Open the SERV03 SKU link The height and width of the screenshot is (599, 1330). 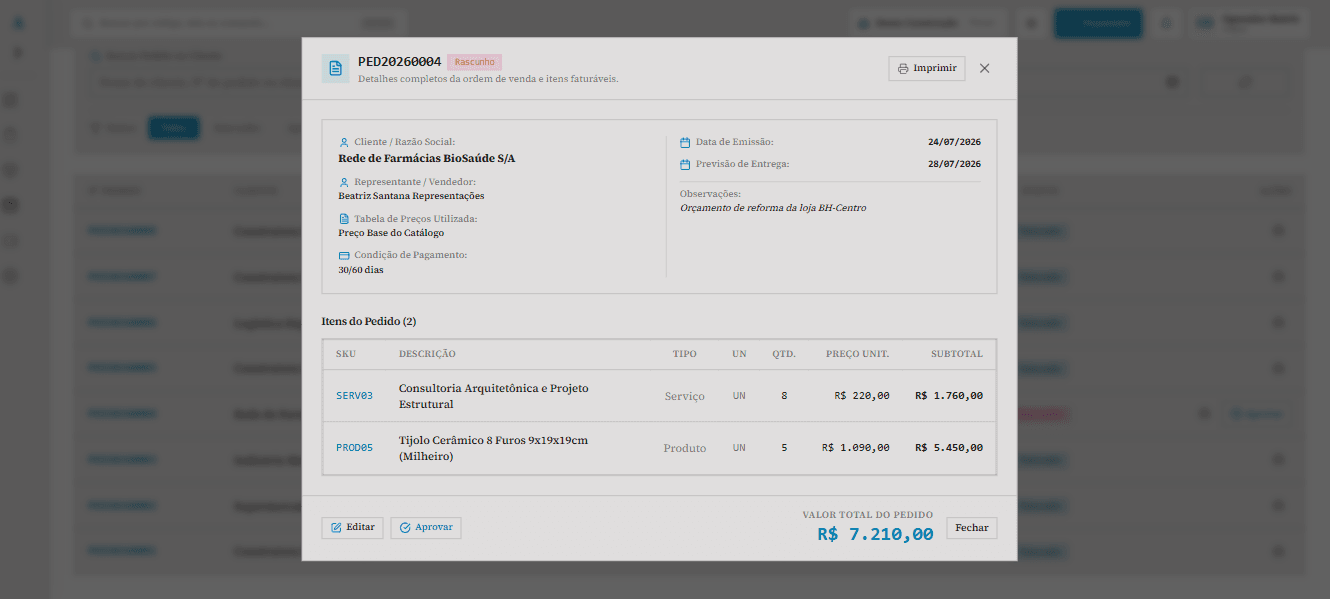click(354, 396)
